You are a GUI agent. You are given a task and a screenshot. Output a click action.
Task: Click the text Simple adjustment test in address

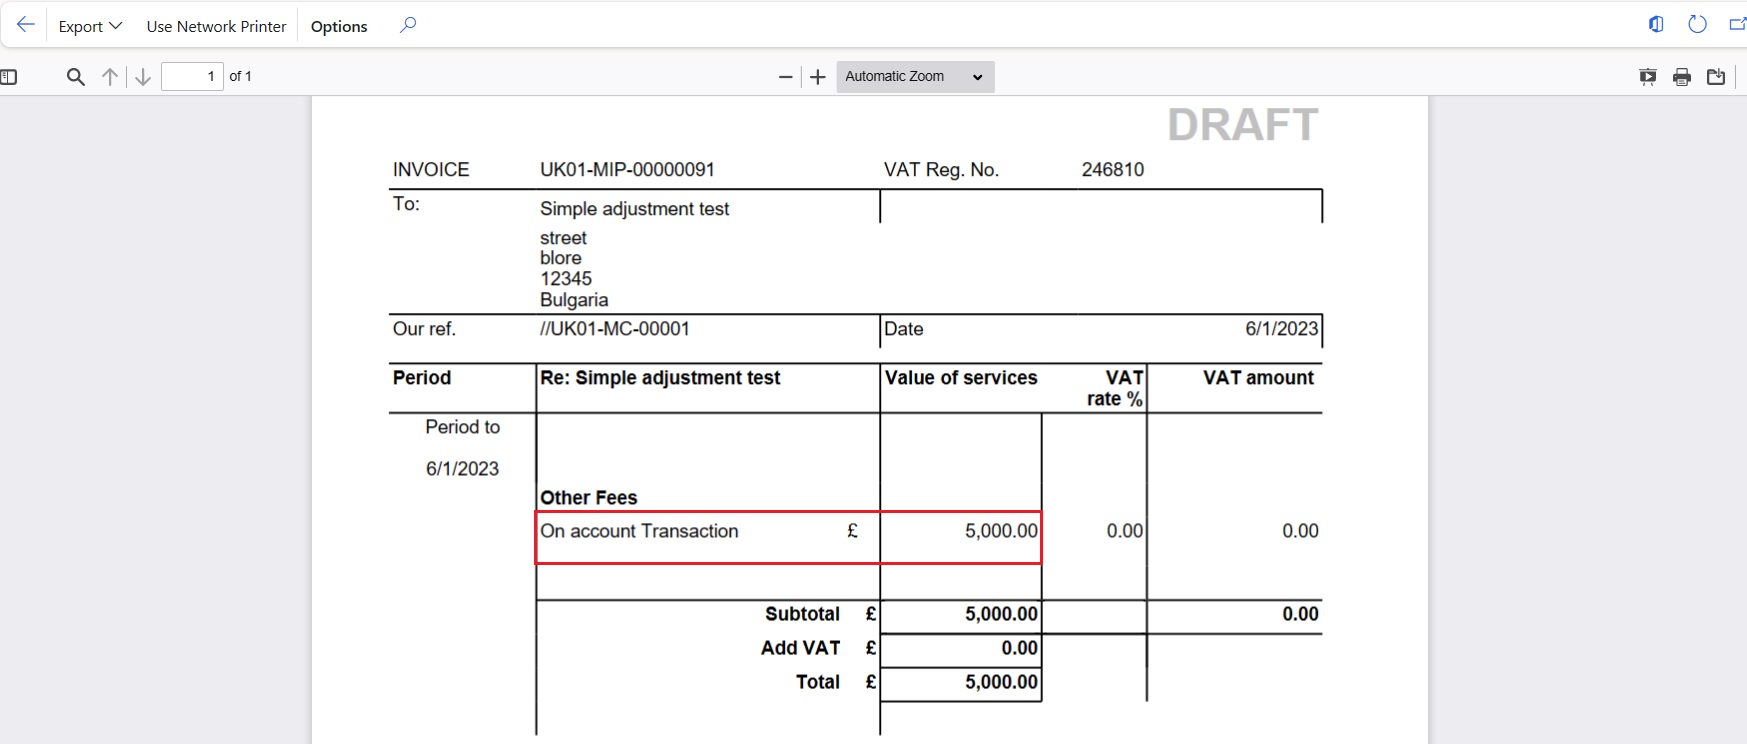pyautogui.click(x=634, y=209)
